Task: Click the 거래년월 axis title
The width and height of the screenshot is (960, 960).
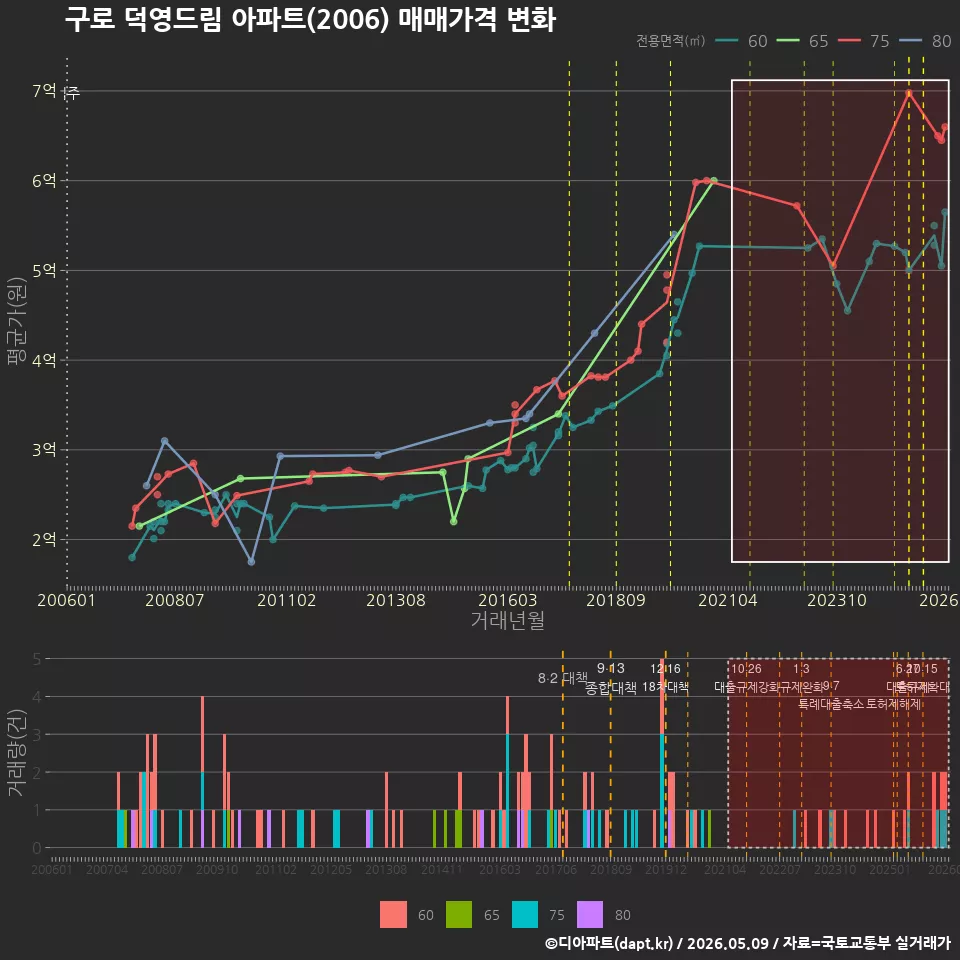Action: pos(508,620)
